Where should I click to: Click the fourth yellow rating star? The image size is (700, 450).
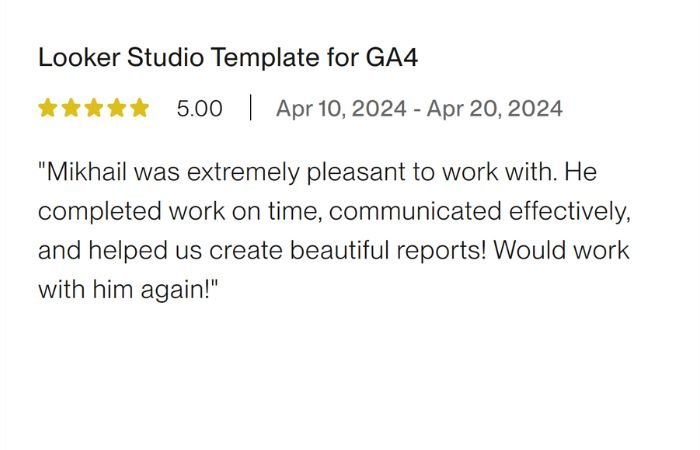point(116,108)
